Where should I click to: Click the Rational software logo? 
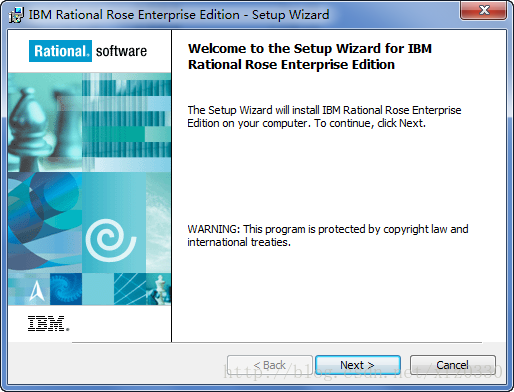[x=88, y=51]
